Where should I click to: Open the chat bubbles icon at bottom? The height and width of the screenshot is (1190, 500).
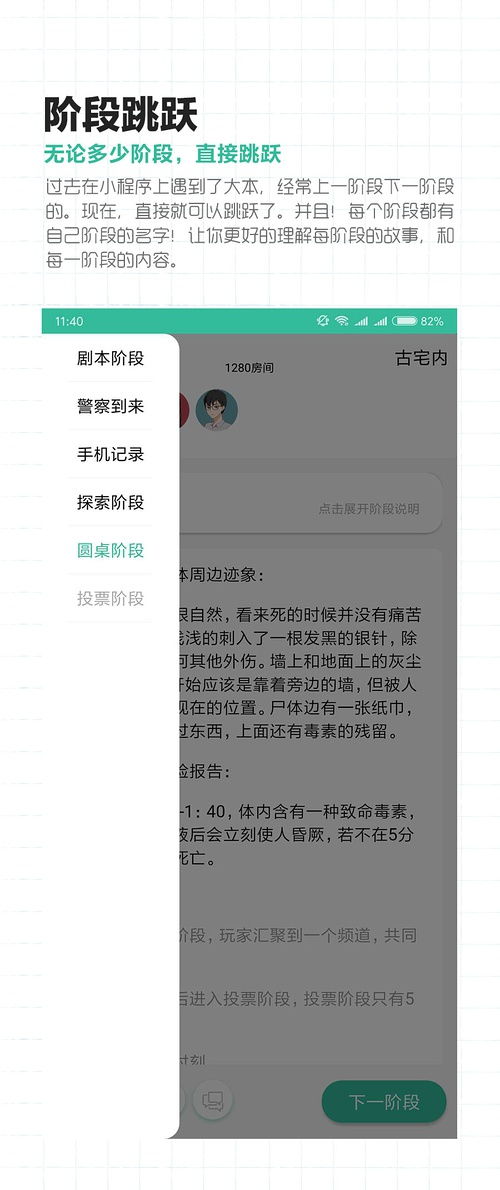[x=212, y=1100]
